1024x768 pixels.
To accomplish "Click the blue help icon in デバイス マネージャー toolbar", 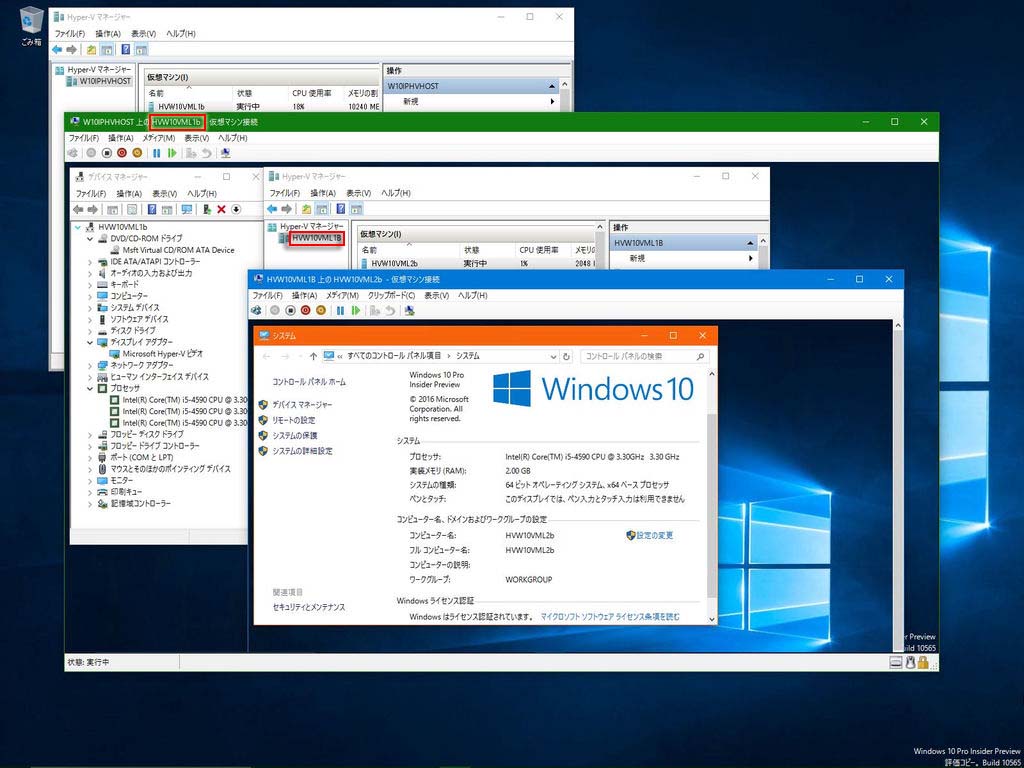I will (x=152, y=209).
